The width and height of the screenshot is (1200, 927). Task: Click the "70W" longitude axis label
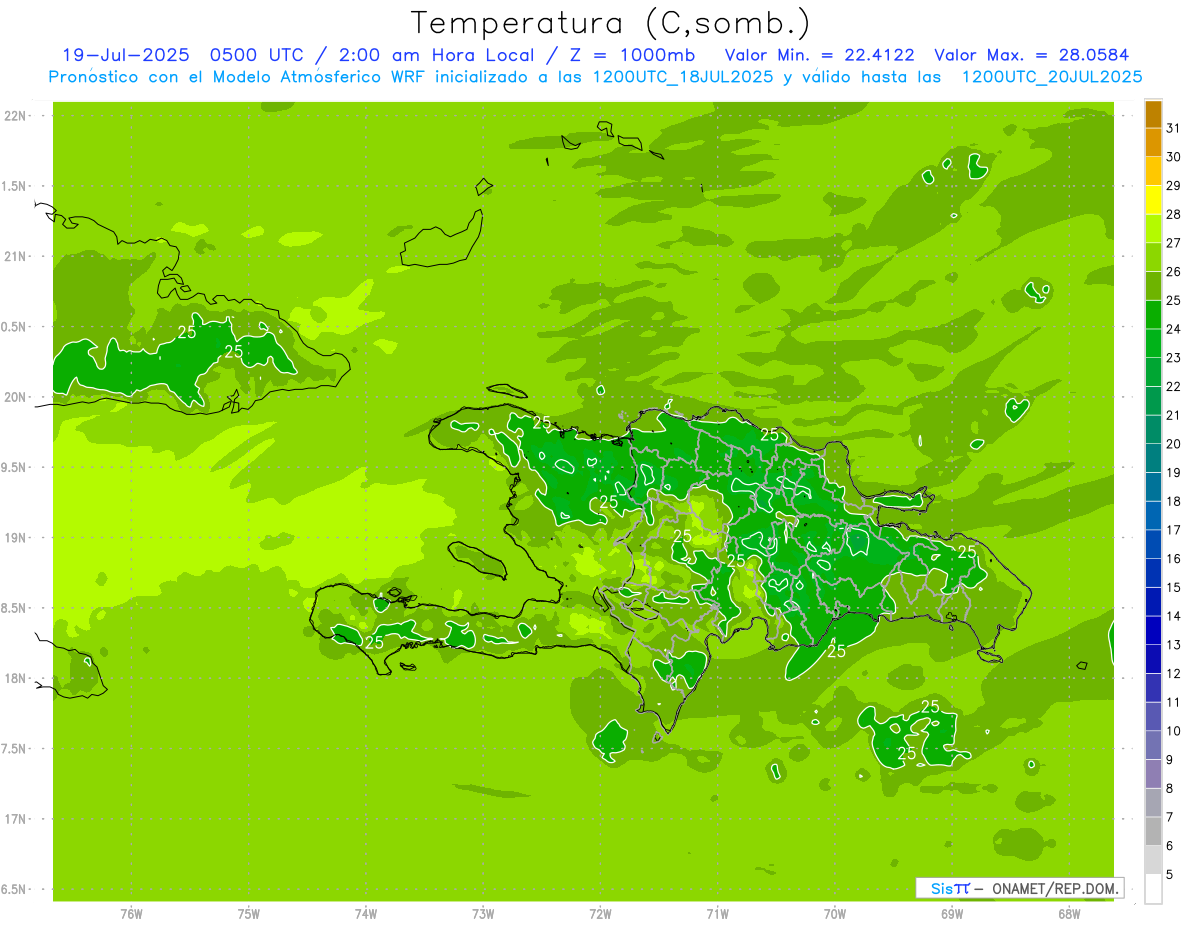[x=835, y=914]
